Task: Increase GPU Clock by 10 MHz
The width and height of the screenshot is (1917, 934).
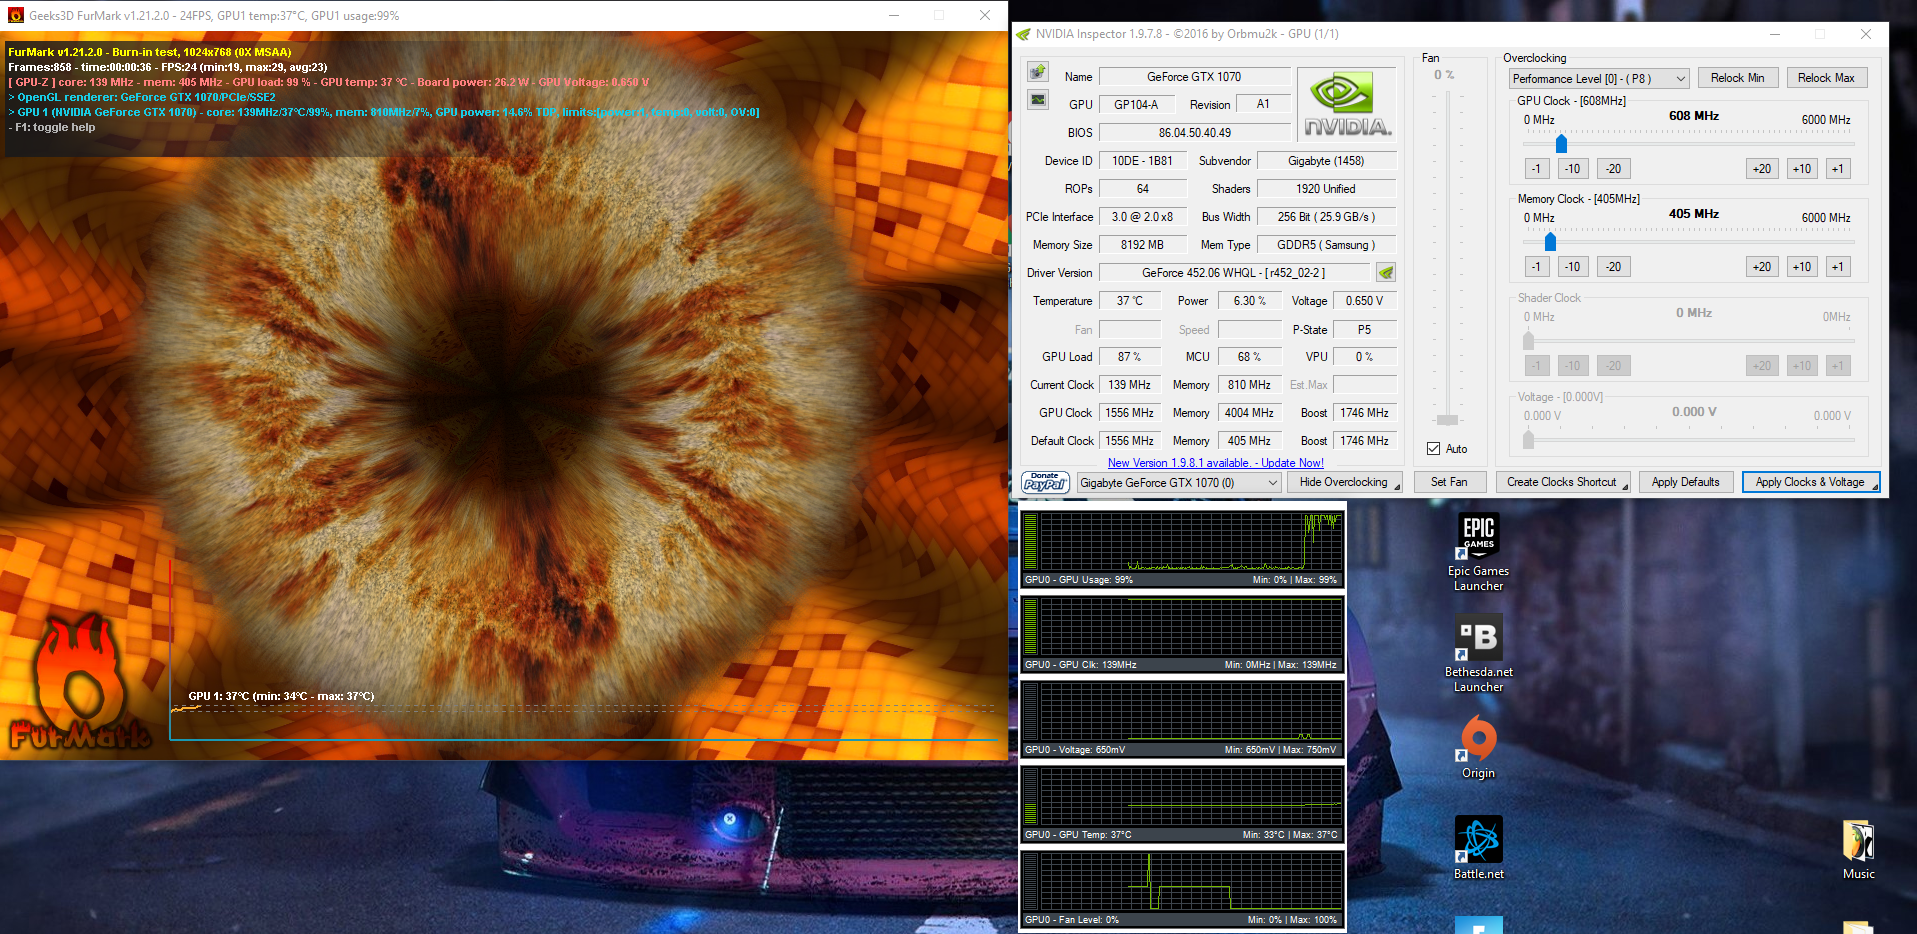Action: click(x=1802, y=169)
